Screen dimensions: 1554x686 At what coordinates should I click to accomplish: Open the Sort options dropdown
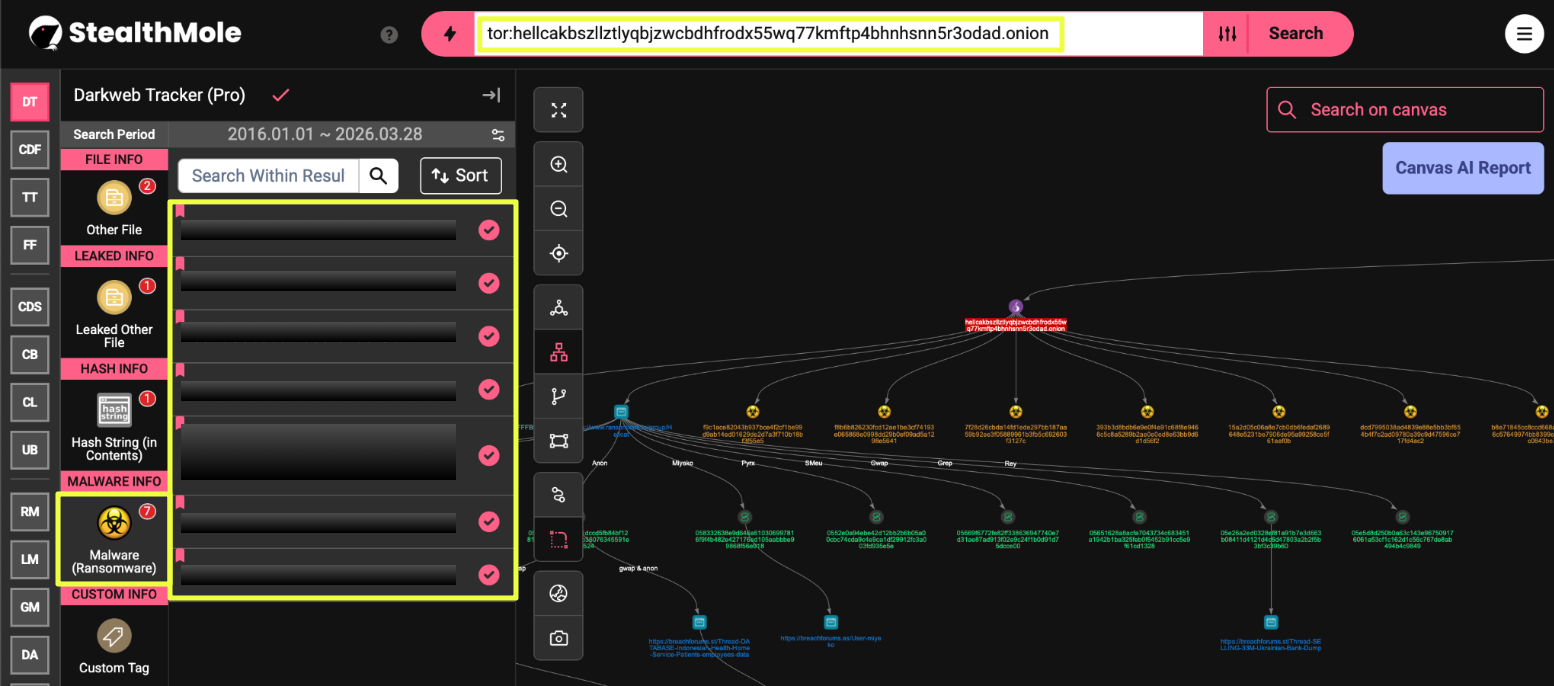[460, 176]
